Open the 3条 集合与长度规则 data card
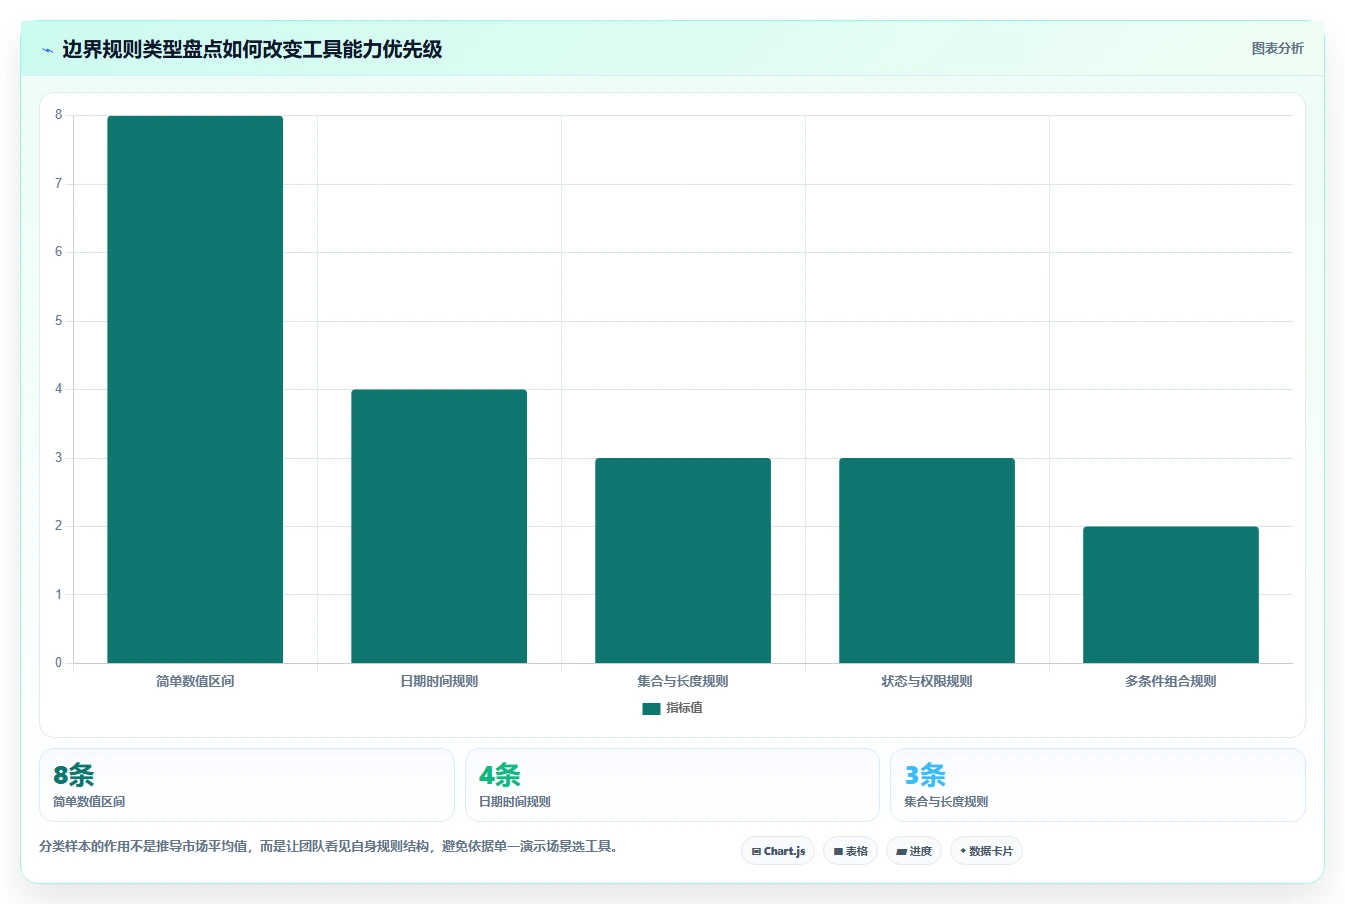Viewport: 1345px width, 904px height. 1098,785
